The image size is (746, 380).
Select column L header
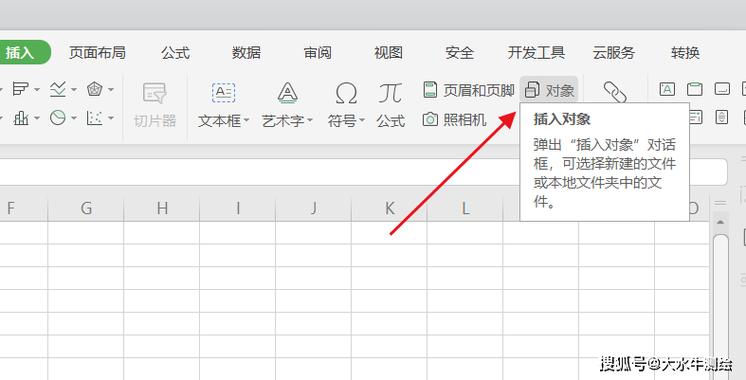coord(465,208)
